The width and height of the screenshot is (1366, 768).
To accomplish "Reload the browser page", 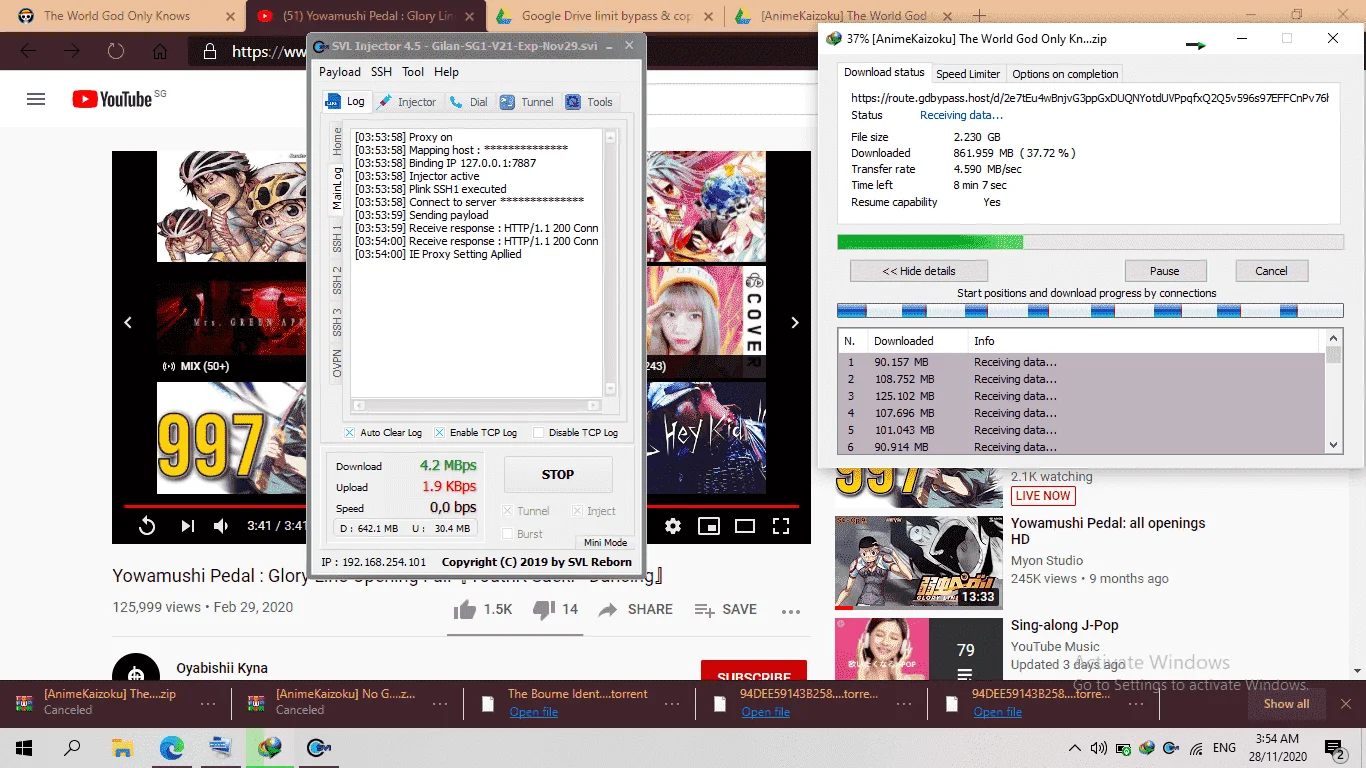I will (x=115, y=51).
